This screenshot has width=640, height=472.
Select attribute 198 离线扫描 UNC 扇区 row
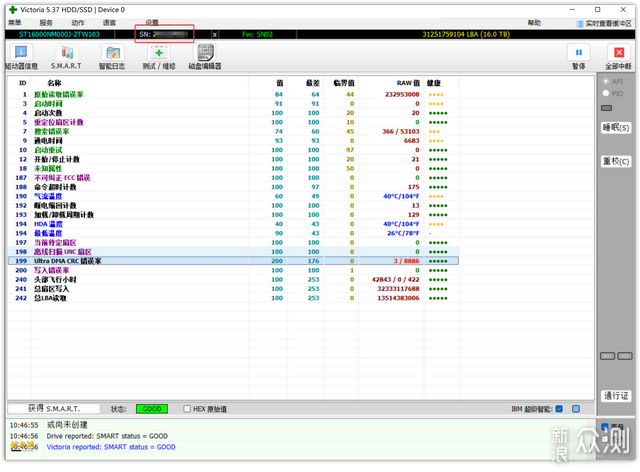pos(233,252)
